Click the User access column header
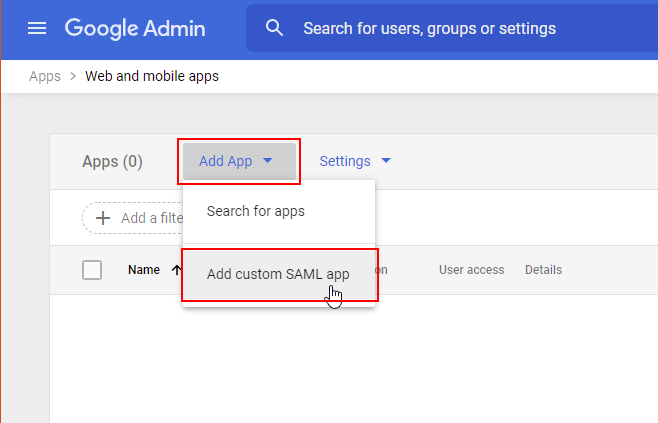 pos(471,270)
